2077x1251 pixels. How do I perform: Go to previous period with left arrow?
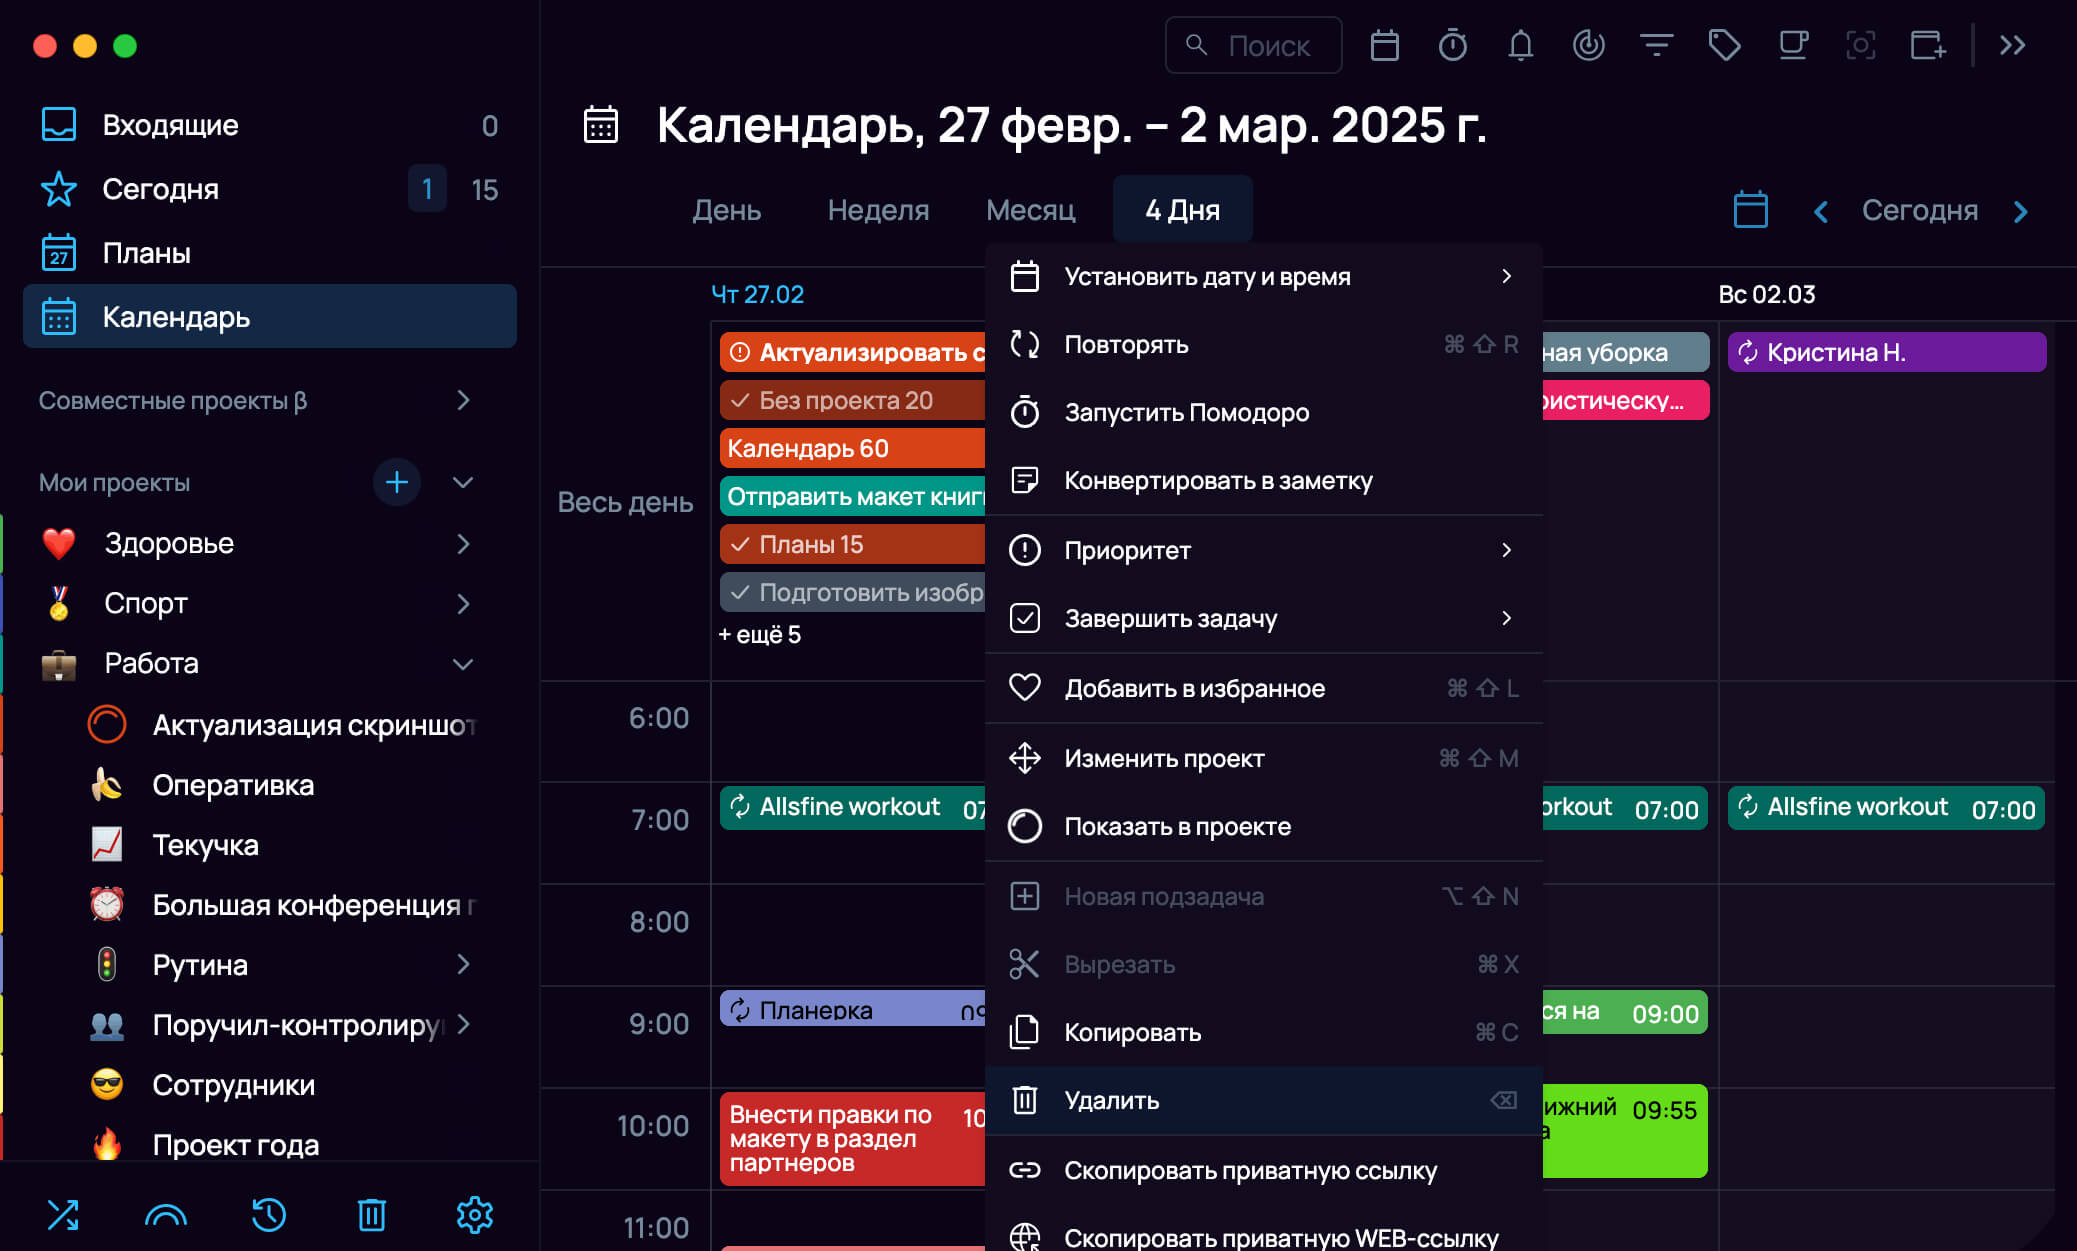click(1821, 211)
